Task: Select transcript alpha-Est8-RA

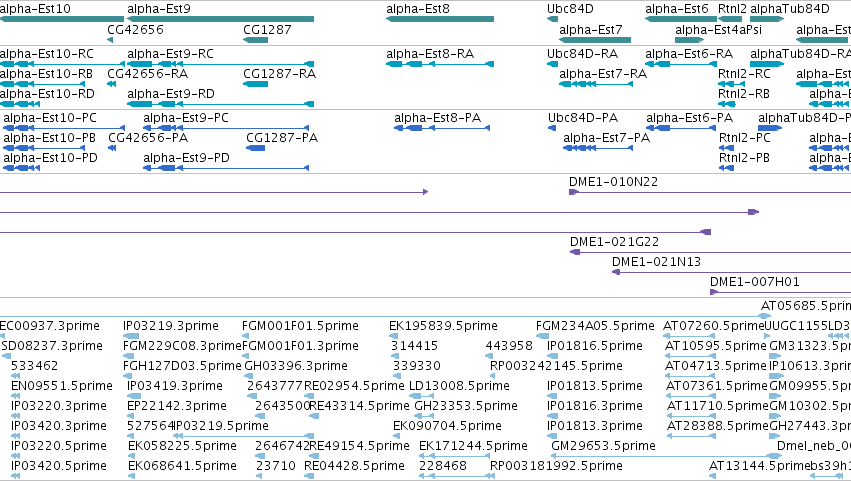Action: click(430, 54)
